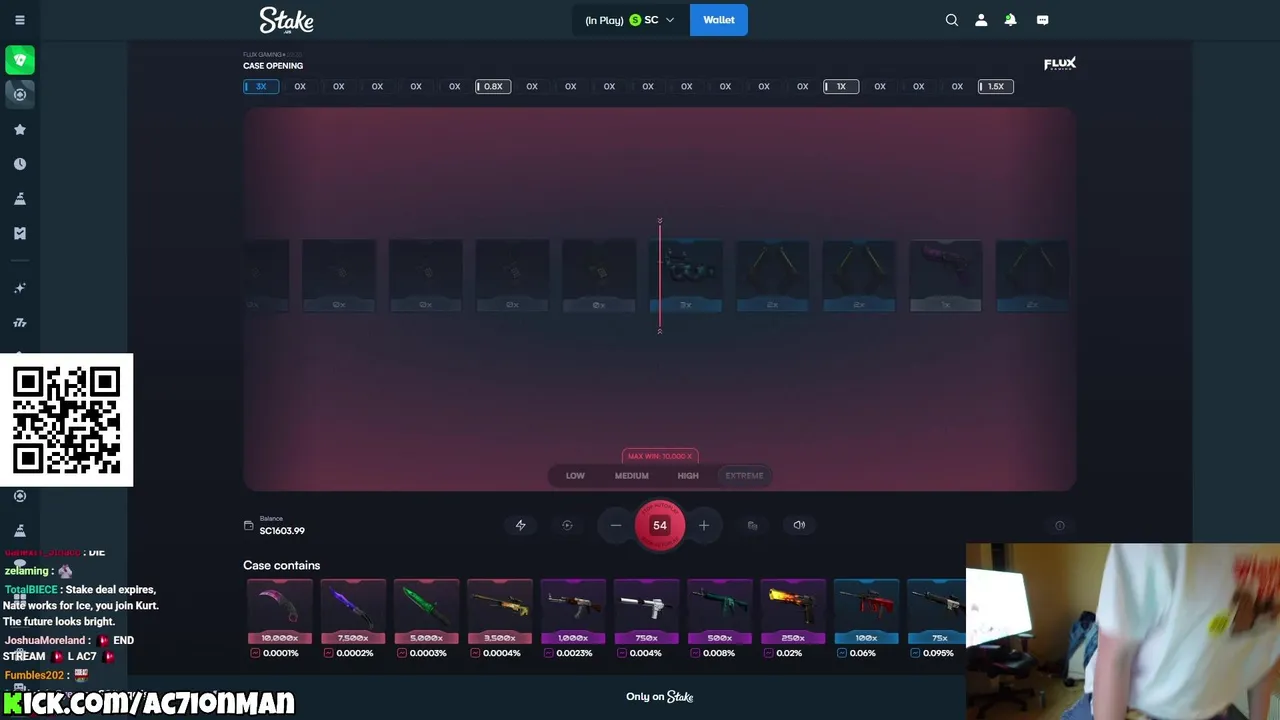Screen dimensions: 1280x720
Task: Click the 0.0001% odds chart icon
Action: point(255,653)
